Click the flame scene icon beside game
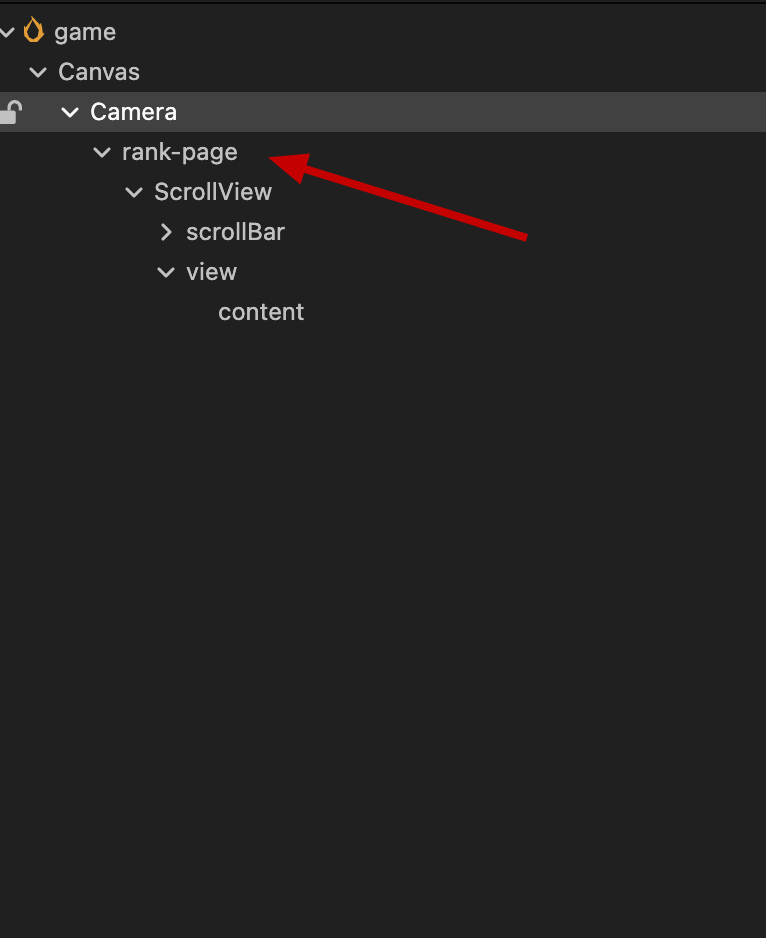The height and width of the screenshot is (938, 766). coord(34,31)
